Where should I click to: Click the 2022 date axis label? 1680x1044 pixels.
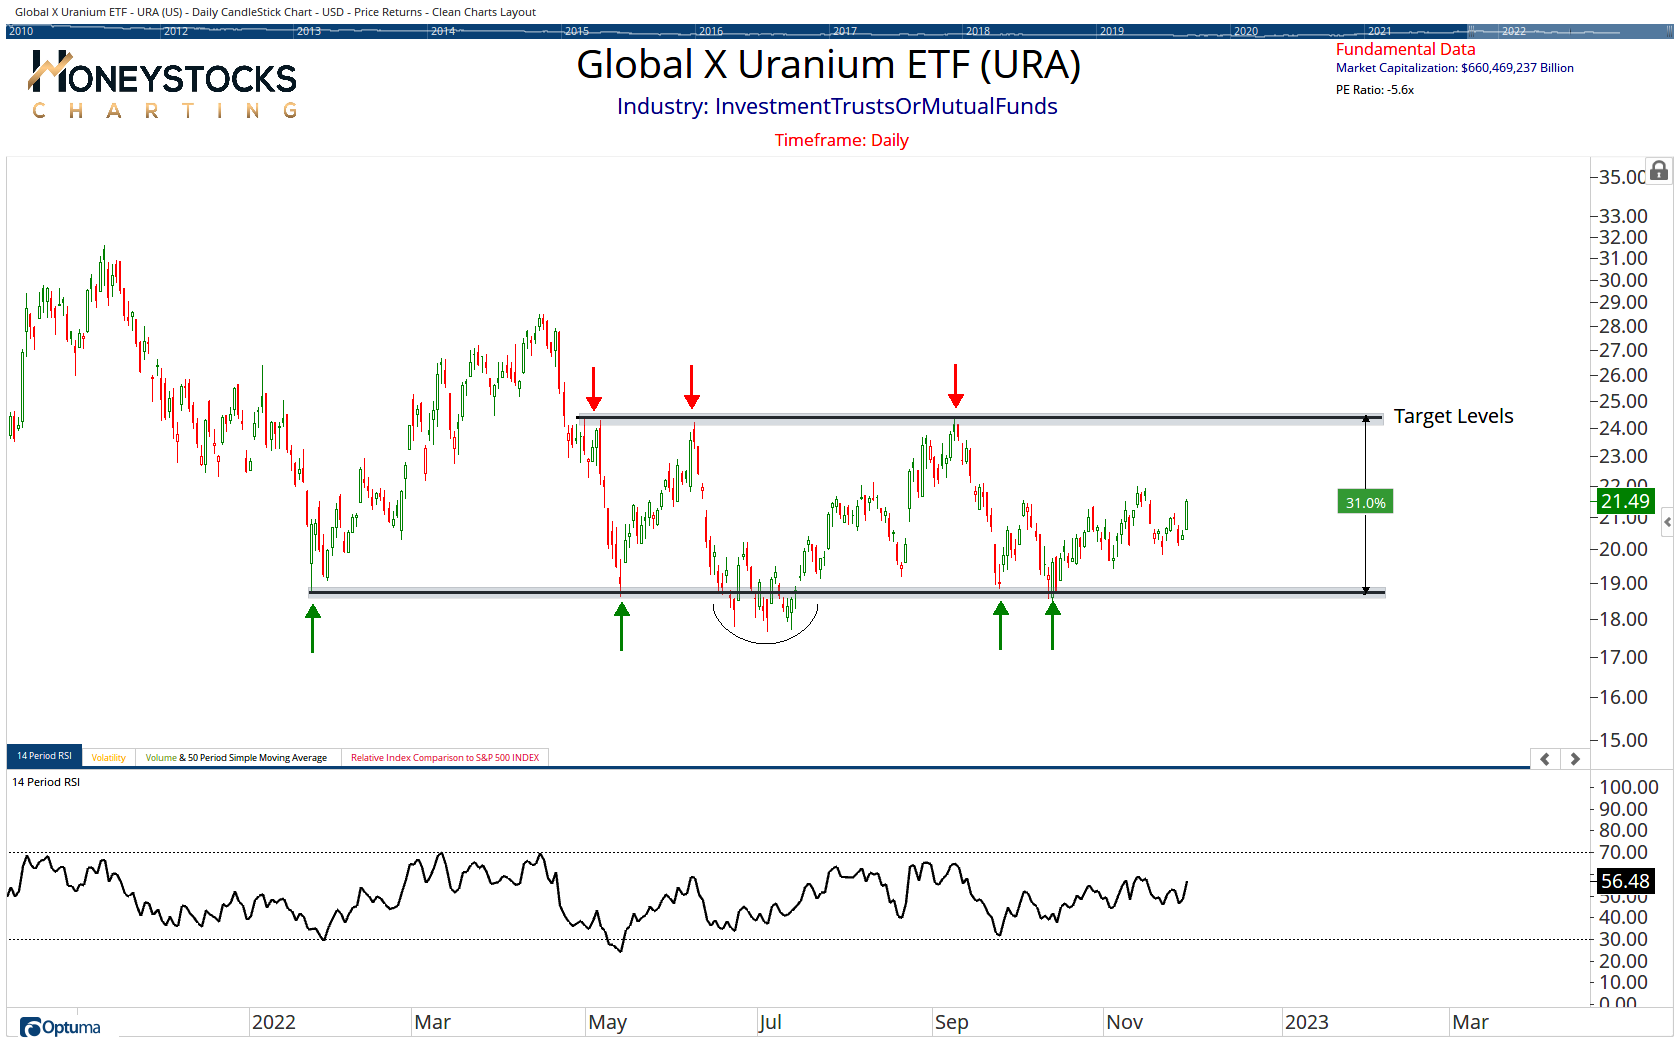tap(274, 1022)
